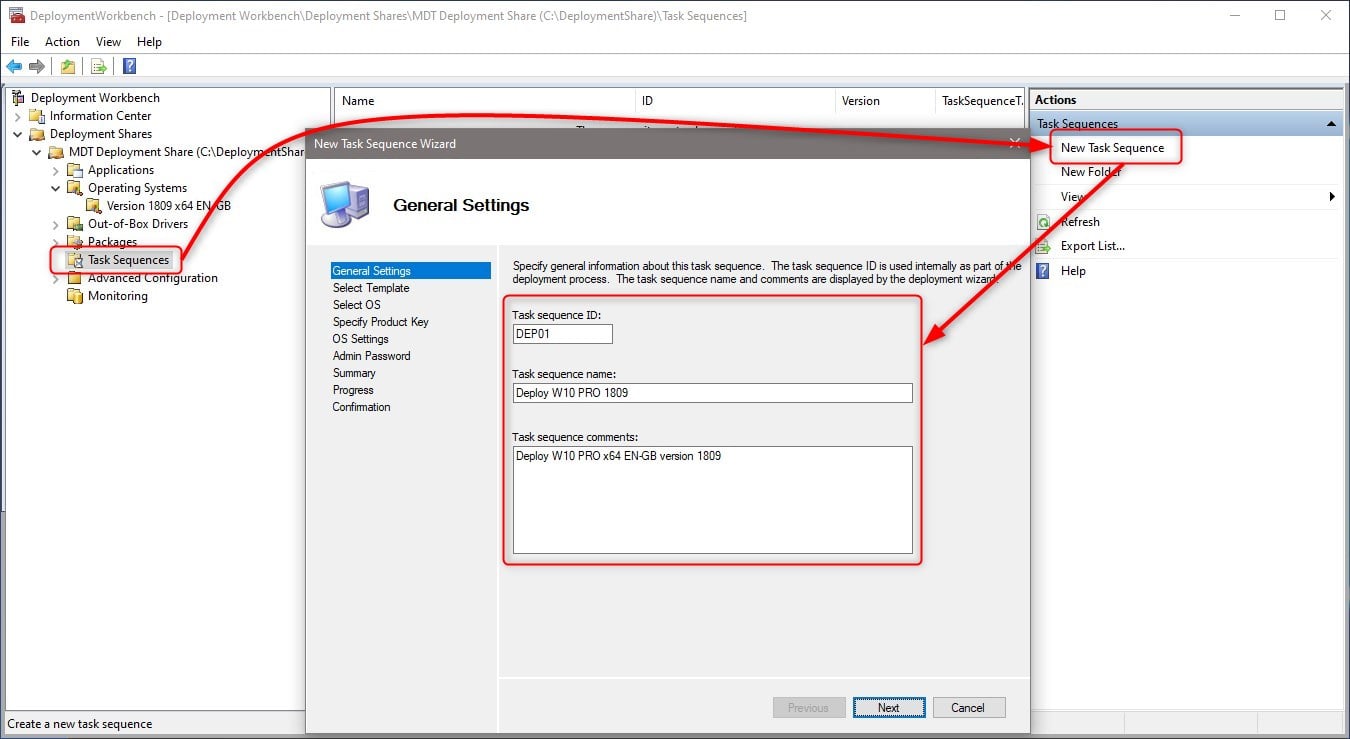
Task: Click the Previous button in wizard
Action: [808, 708]
